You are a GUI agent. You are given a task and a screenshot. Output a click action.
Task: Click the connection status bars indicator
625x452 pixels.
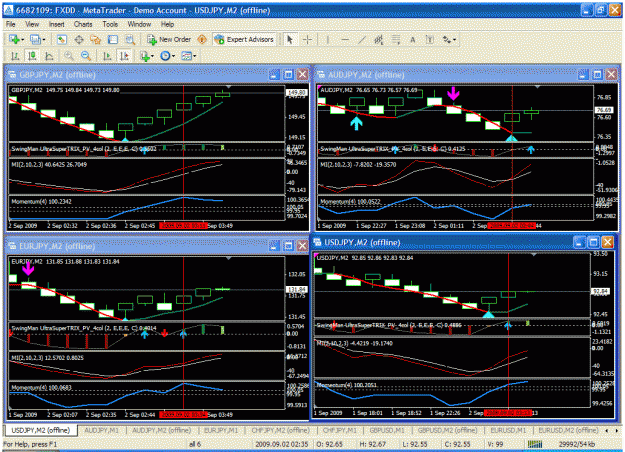pyautogui.click(x=535, y=444)
